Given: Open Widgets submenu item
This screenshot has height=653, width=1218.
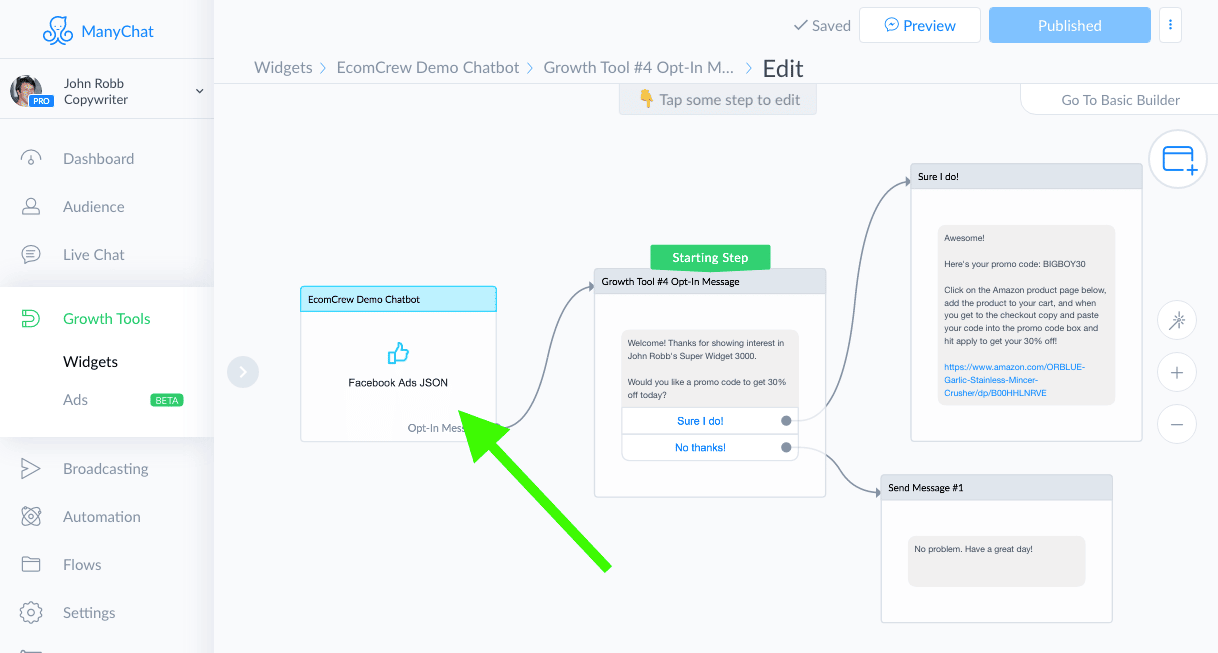Looking at the screenshot, I should click(90, 362).
